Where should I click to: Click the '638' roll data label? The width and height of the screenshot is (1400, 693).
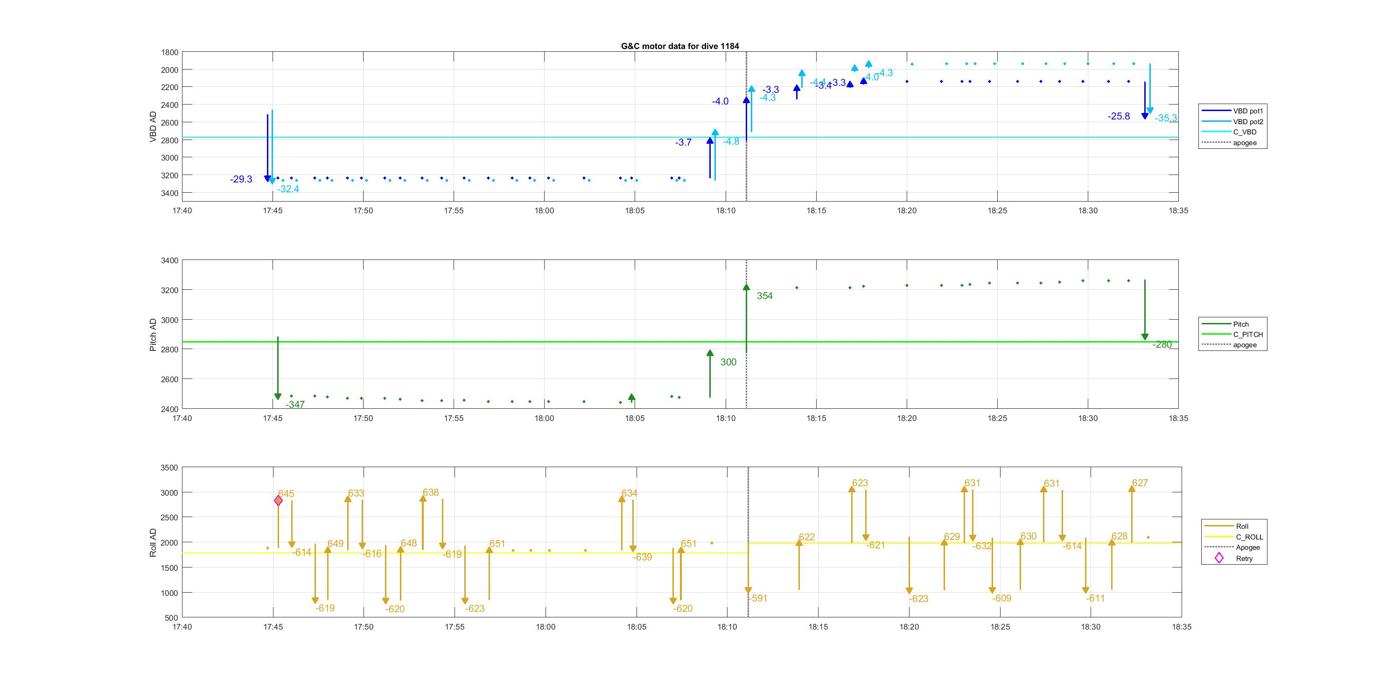431,493
